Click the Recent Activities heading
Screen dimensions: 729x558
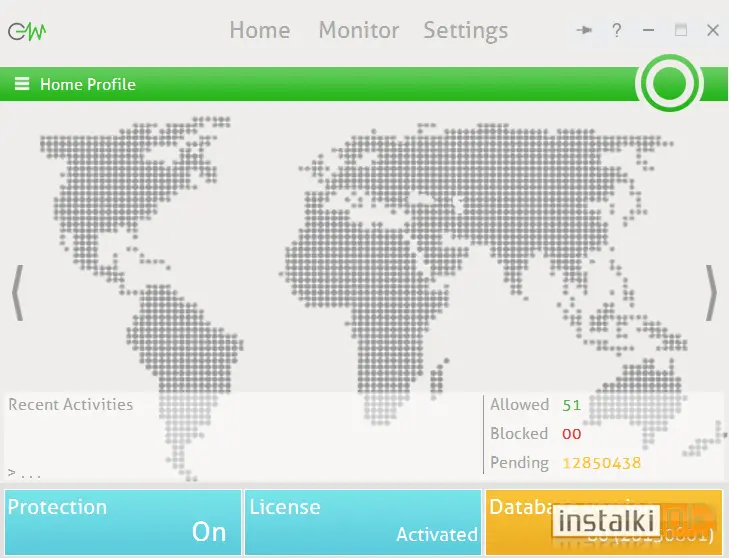tap(71, 404)
